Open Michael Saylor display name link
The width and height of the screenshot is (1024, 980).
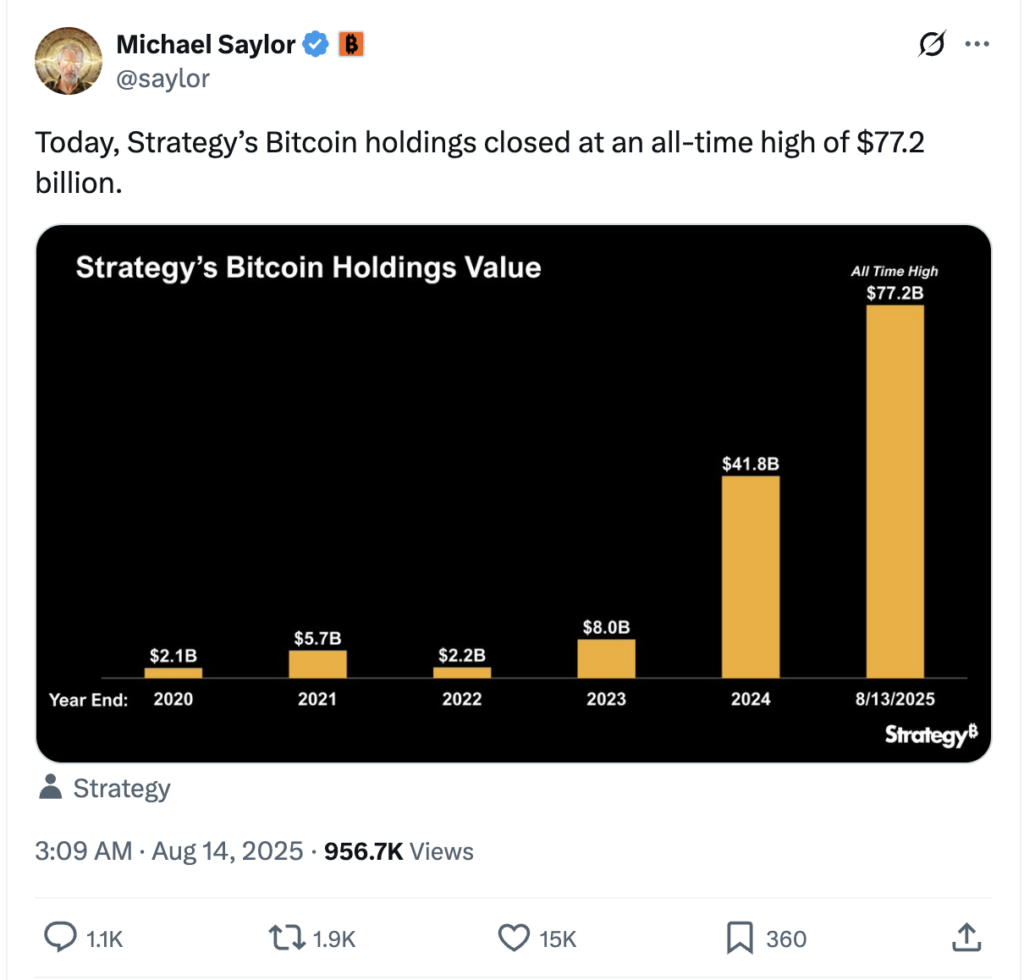[x=206, y=44]
